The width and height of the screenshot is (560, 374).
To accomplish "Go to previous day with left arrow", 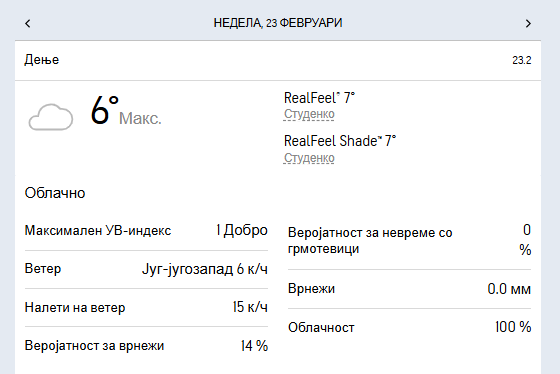I will click(x=28, y=24).
